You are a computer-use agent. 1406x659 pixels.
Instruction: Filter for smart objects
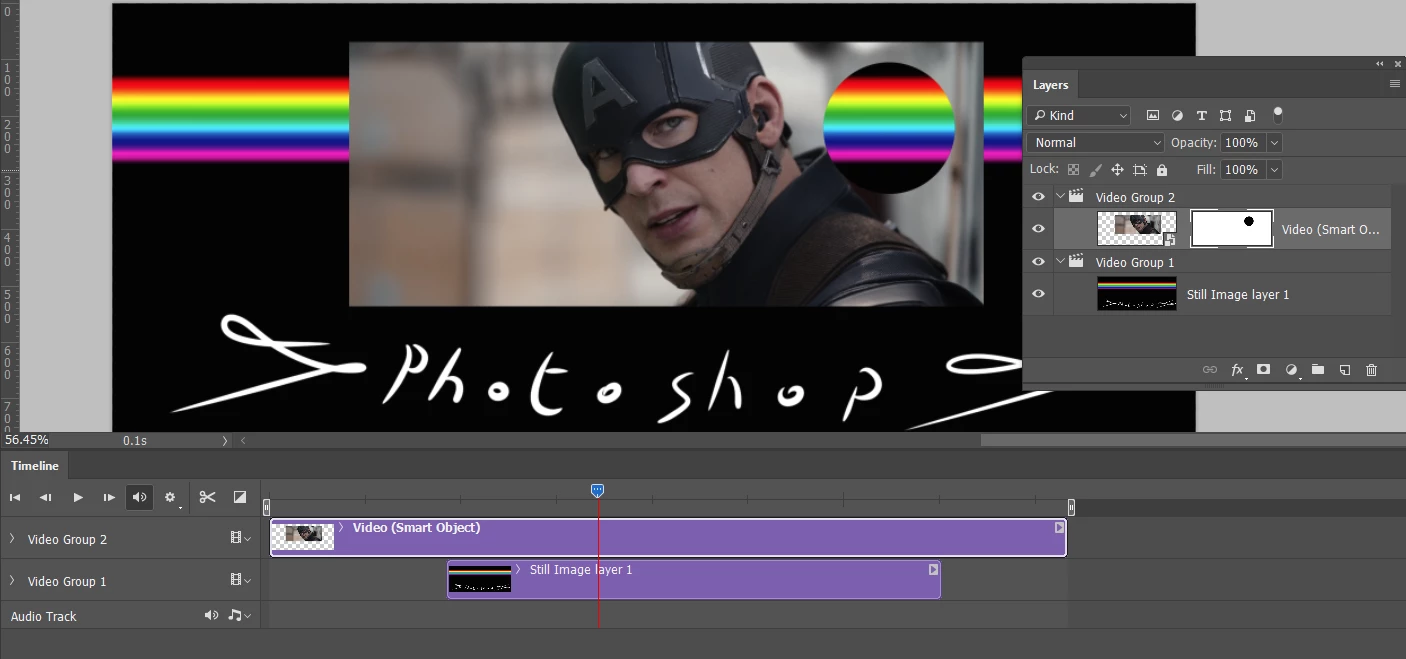point(1249,116)
